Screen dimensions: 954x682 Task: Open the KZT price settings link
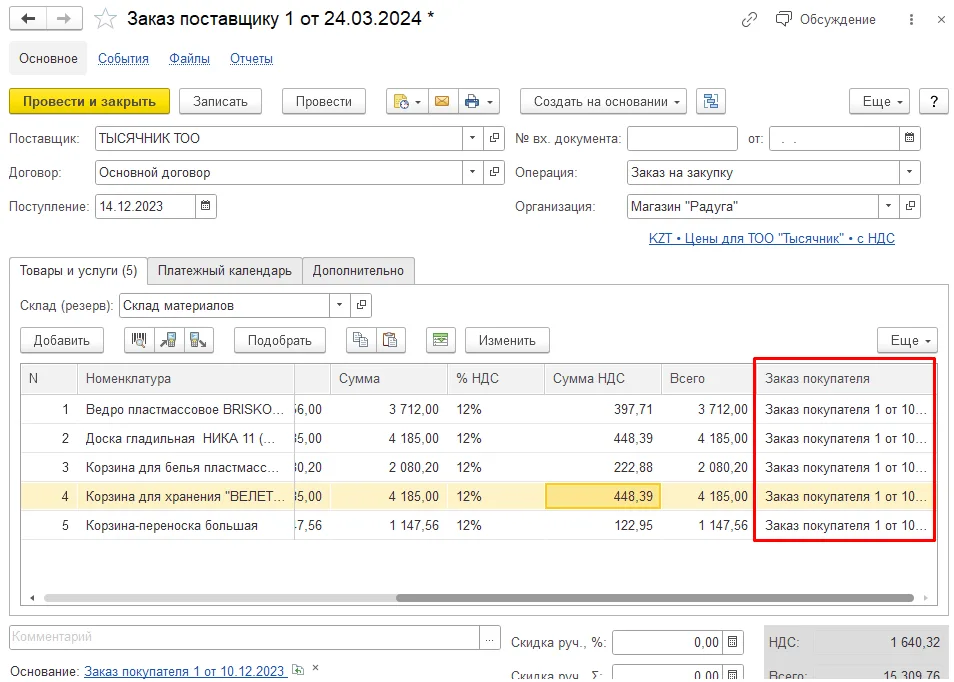[771, 238]
